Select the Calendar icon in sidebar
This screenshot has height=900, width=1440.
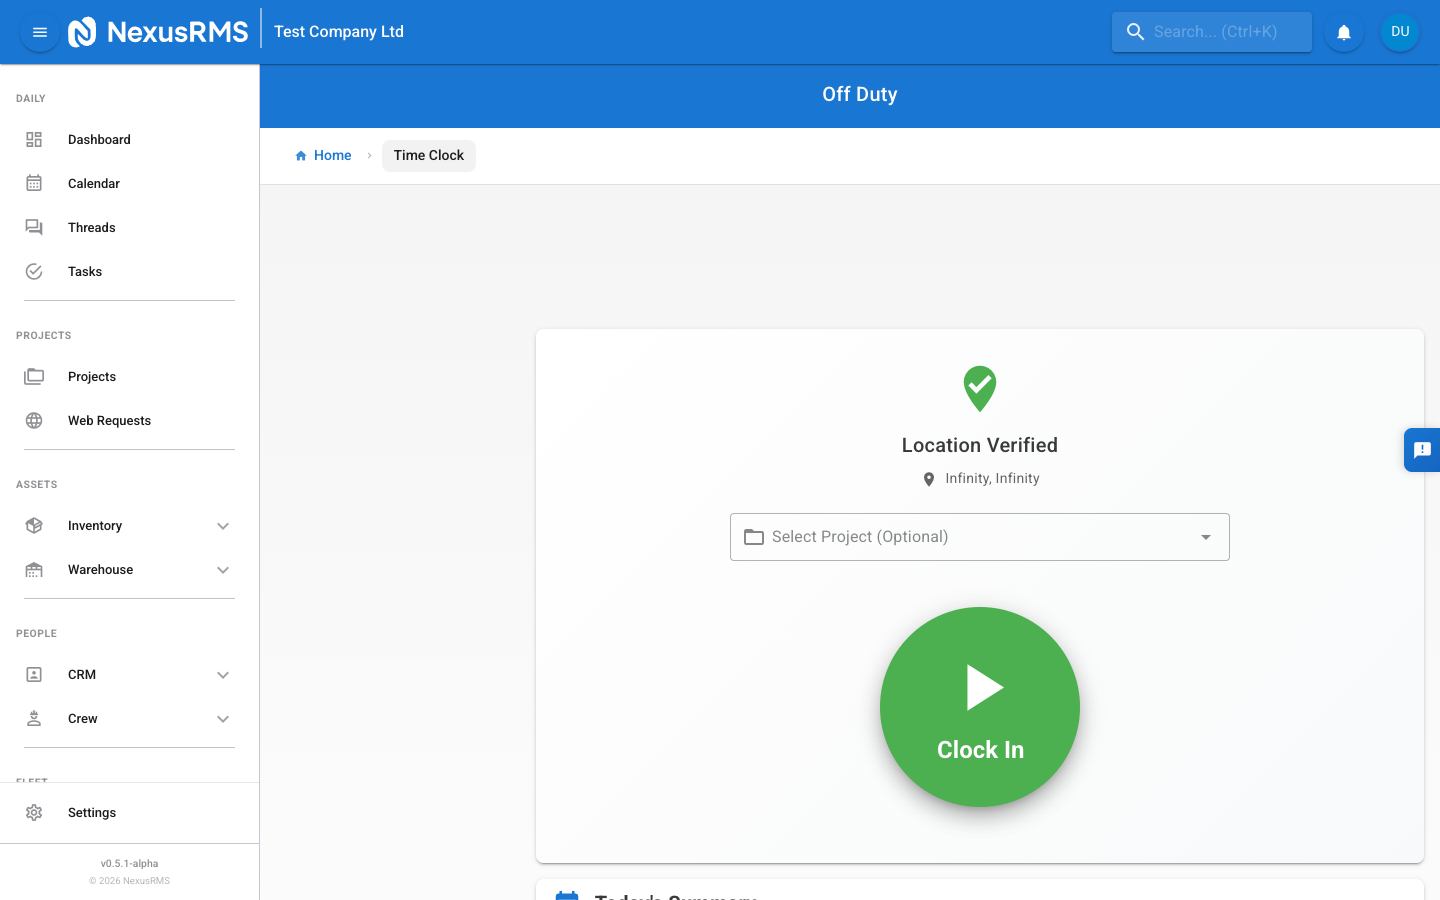pyautogui.click(x=34, y=183)
